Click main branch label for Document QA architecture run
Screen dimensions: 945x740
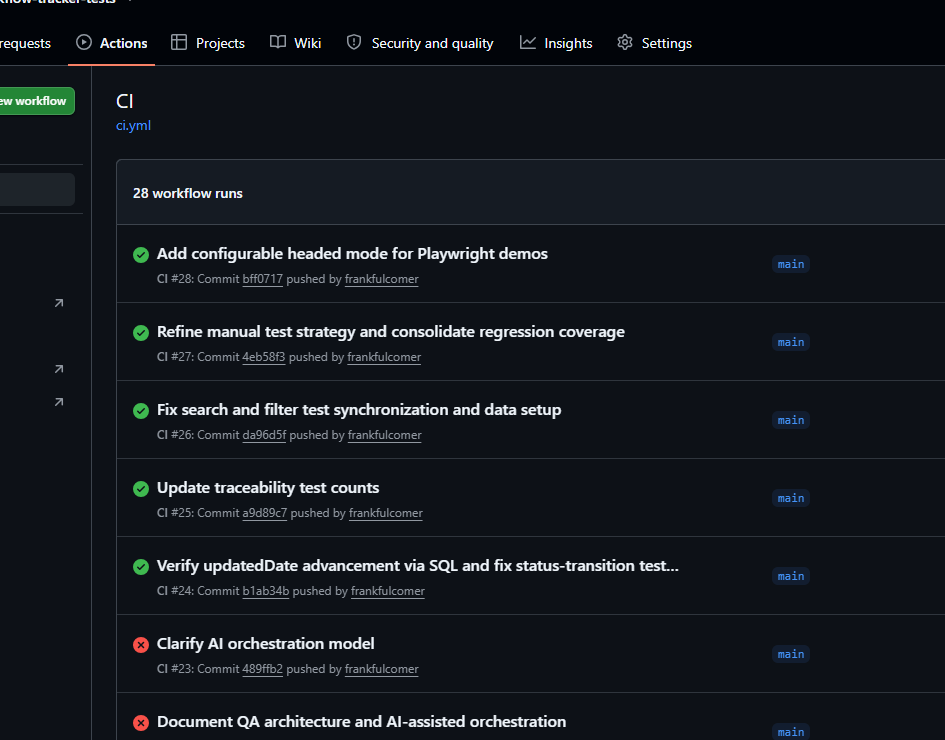click(791, 732)
